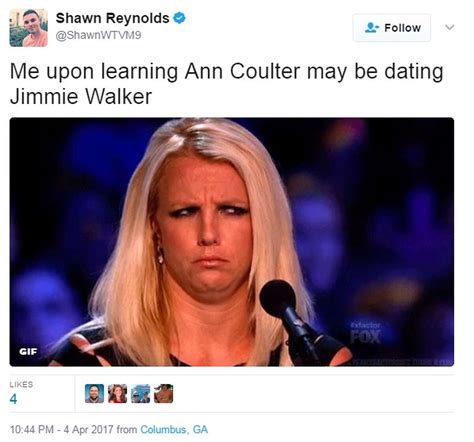Open second liker's avatar in red
This screenshot has height=442, width=474.
click(117, 393)
